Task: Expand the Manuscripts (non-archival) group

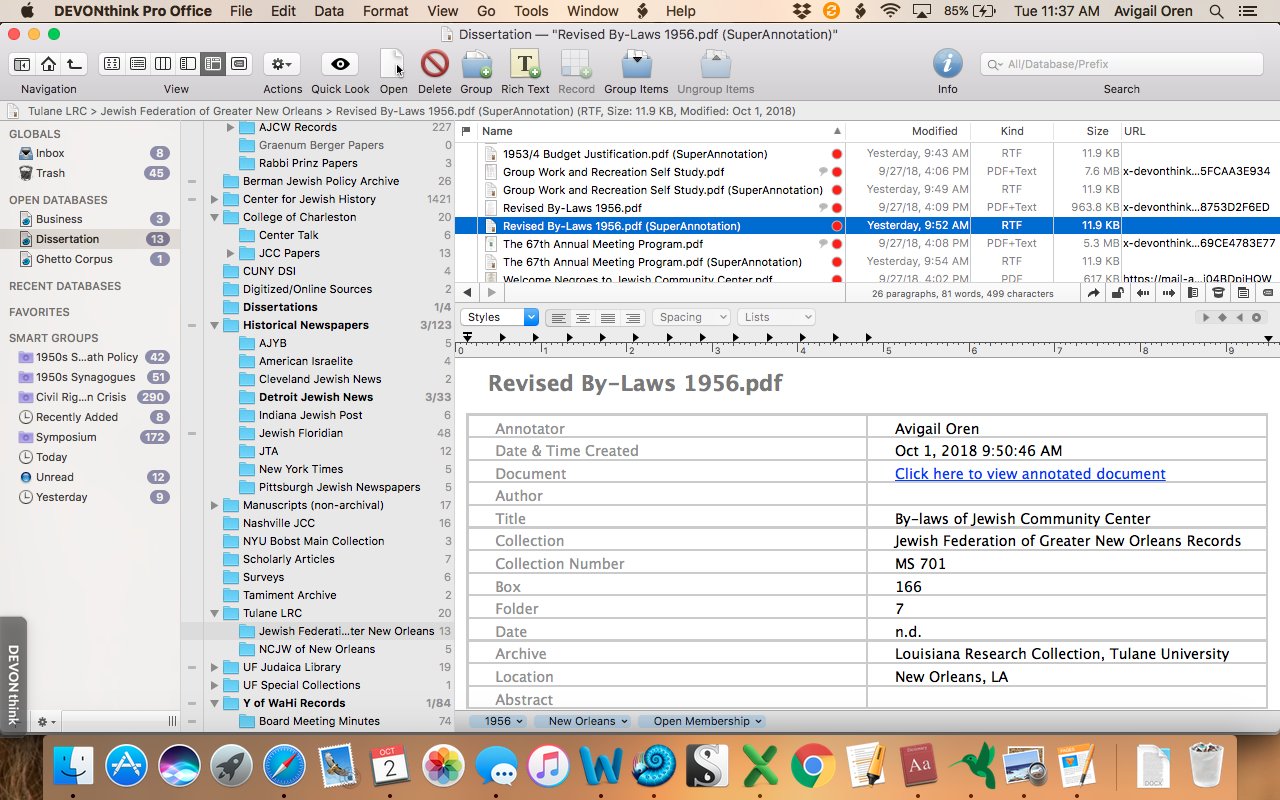Action: (x=215, y=505)
